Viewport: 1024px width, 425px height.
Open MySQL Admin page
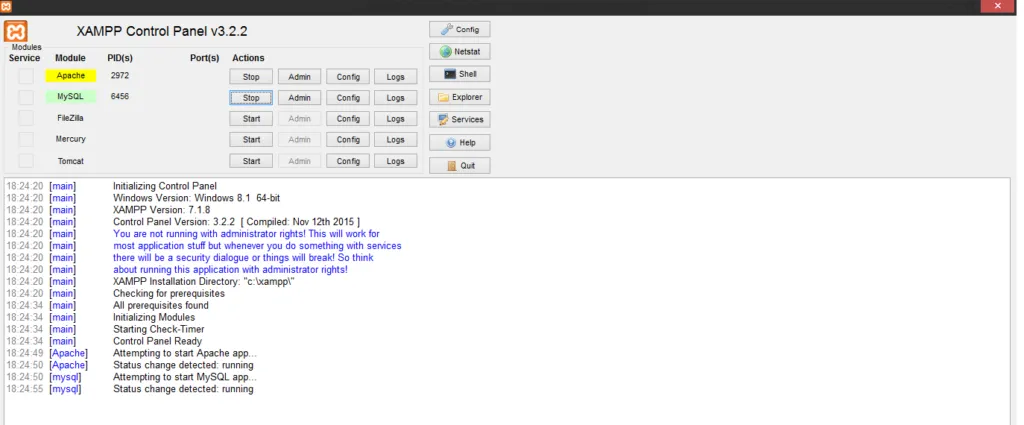tap(300, 97)
